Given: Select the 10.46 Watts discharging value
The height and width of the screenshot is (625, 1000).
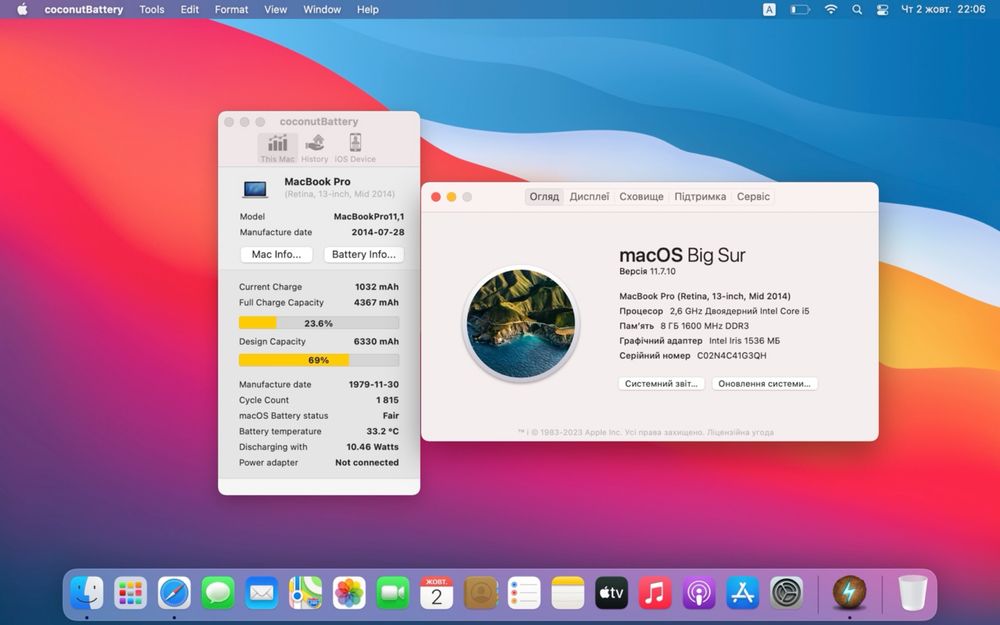Looking at the screenshot, I should [x=372, y=446].
